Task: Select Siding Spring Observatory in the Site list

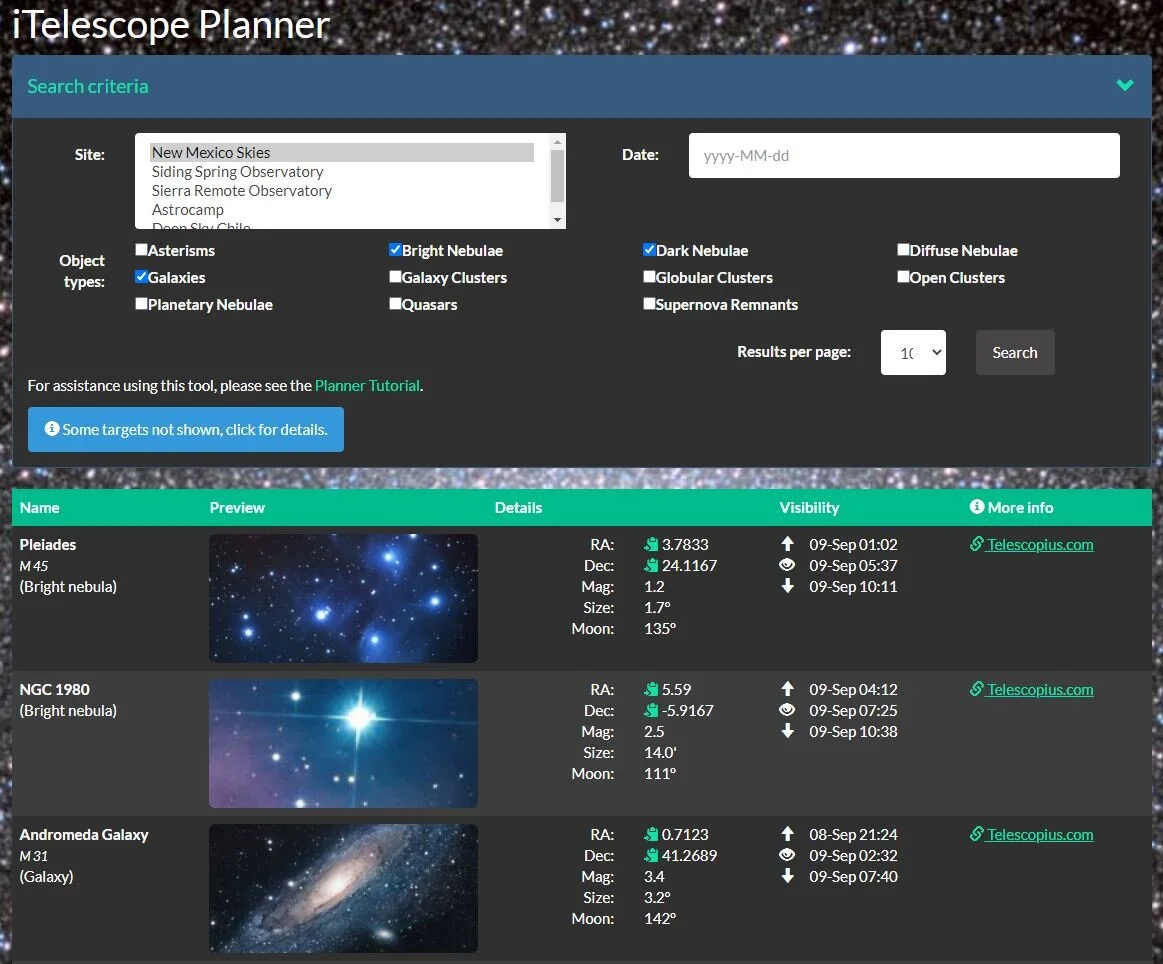Action: [237, 171]
